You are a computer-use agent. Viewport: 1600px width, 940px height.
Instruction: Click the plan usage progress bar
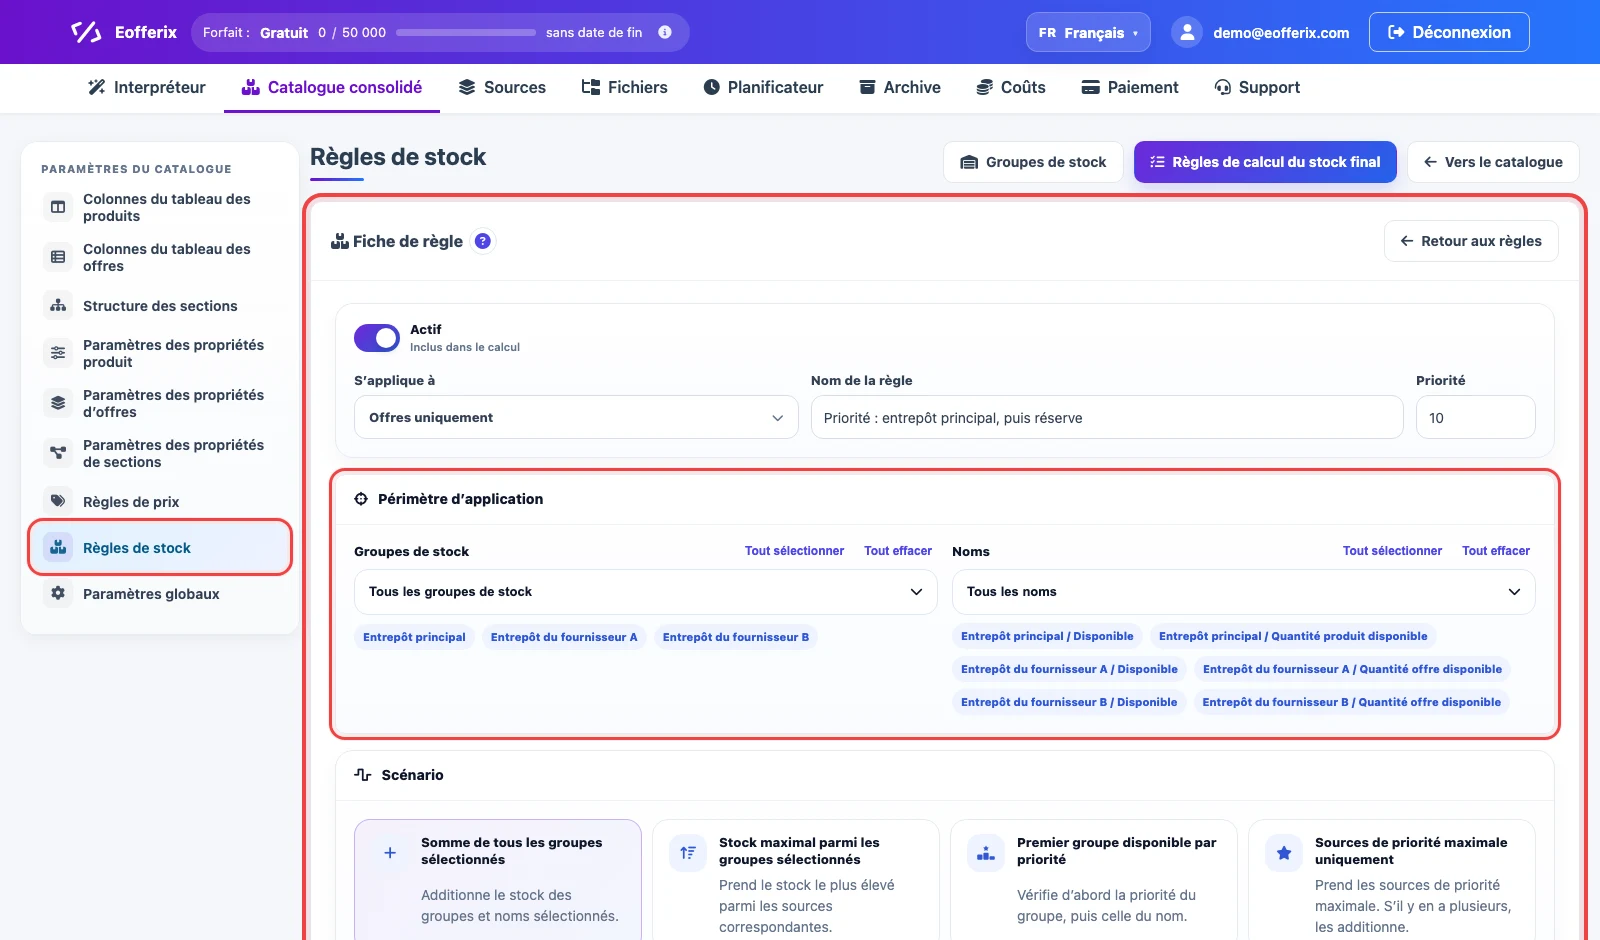(466, 32)
